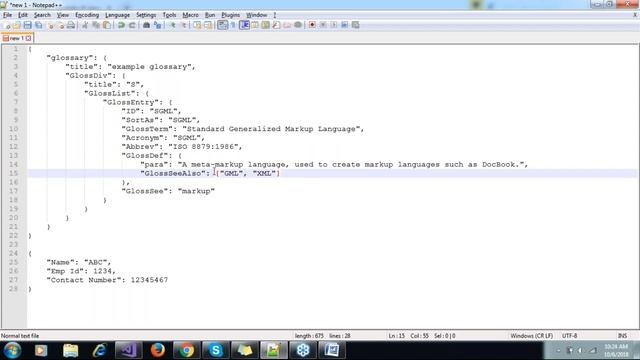The width and height of the screenshot is (640, 360).
Task: Click the UTF-8 encoding status field
Action: tap(569, 336)
